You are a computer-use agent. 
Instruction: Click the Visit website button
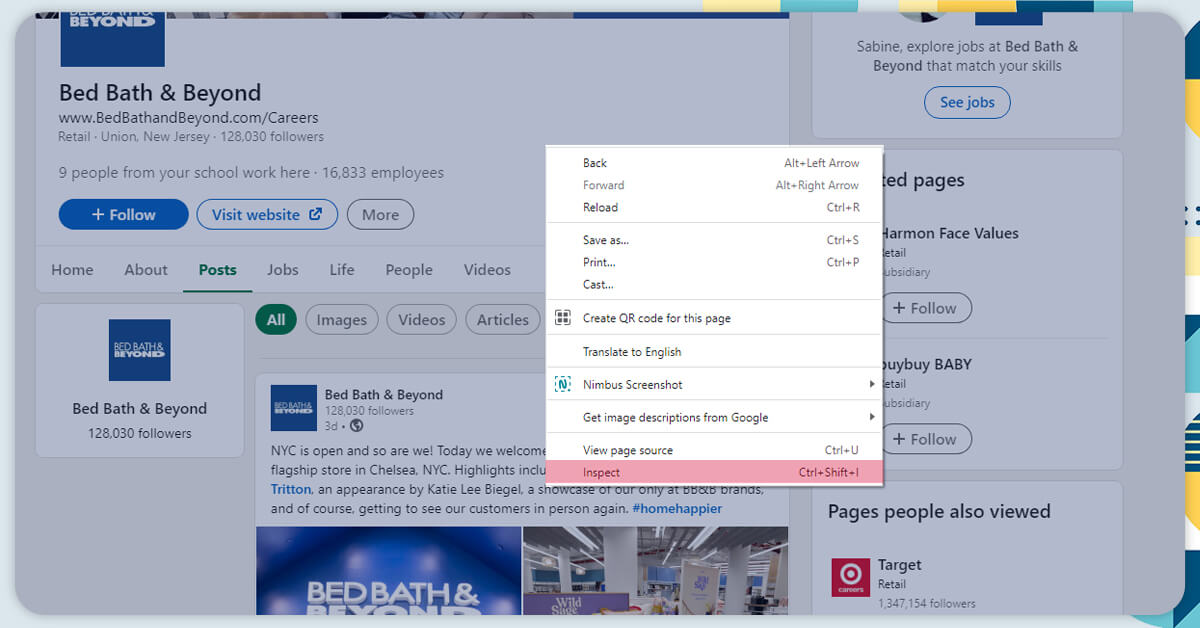pyautogui.click(x=267, y=214)
